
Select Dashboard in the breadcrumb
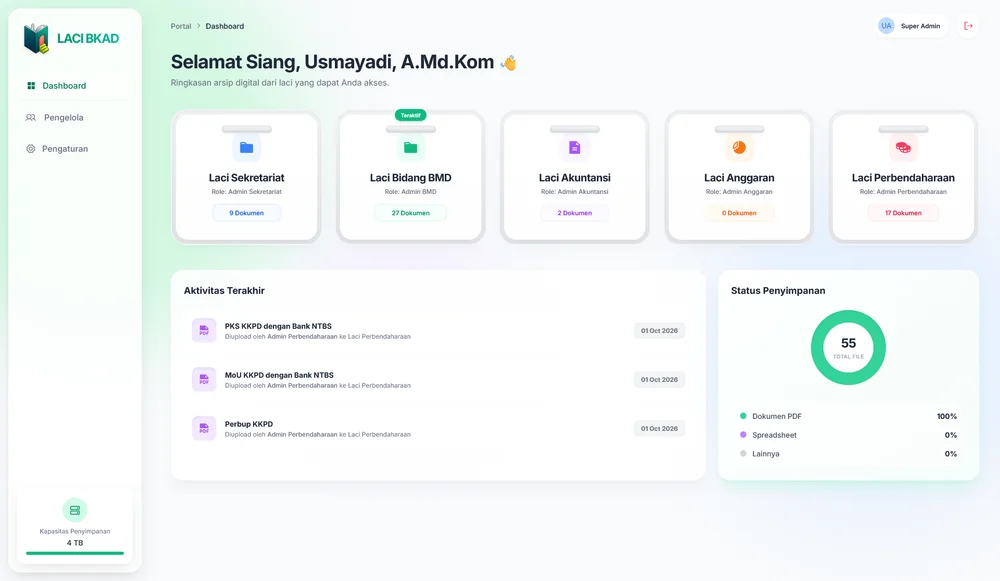tap(224, 26)
